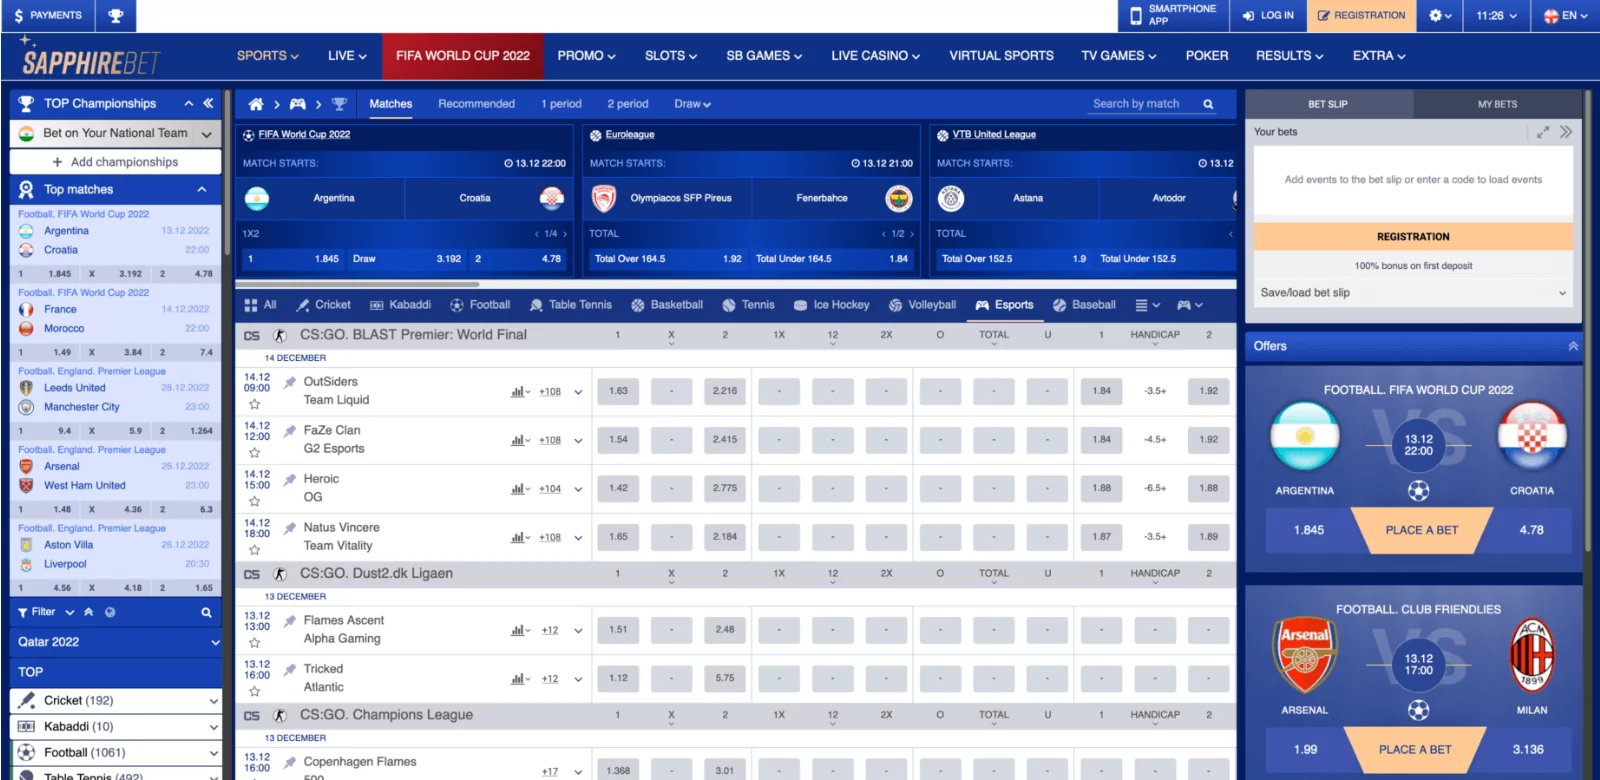This screenshot has width=1600, height=780.
Task: Open +108 markets link for Natus Vincere match
Action: point(550,538)
